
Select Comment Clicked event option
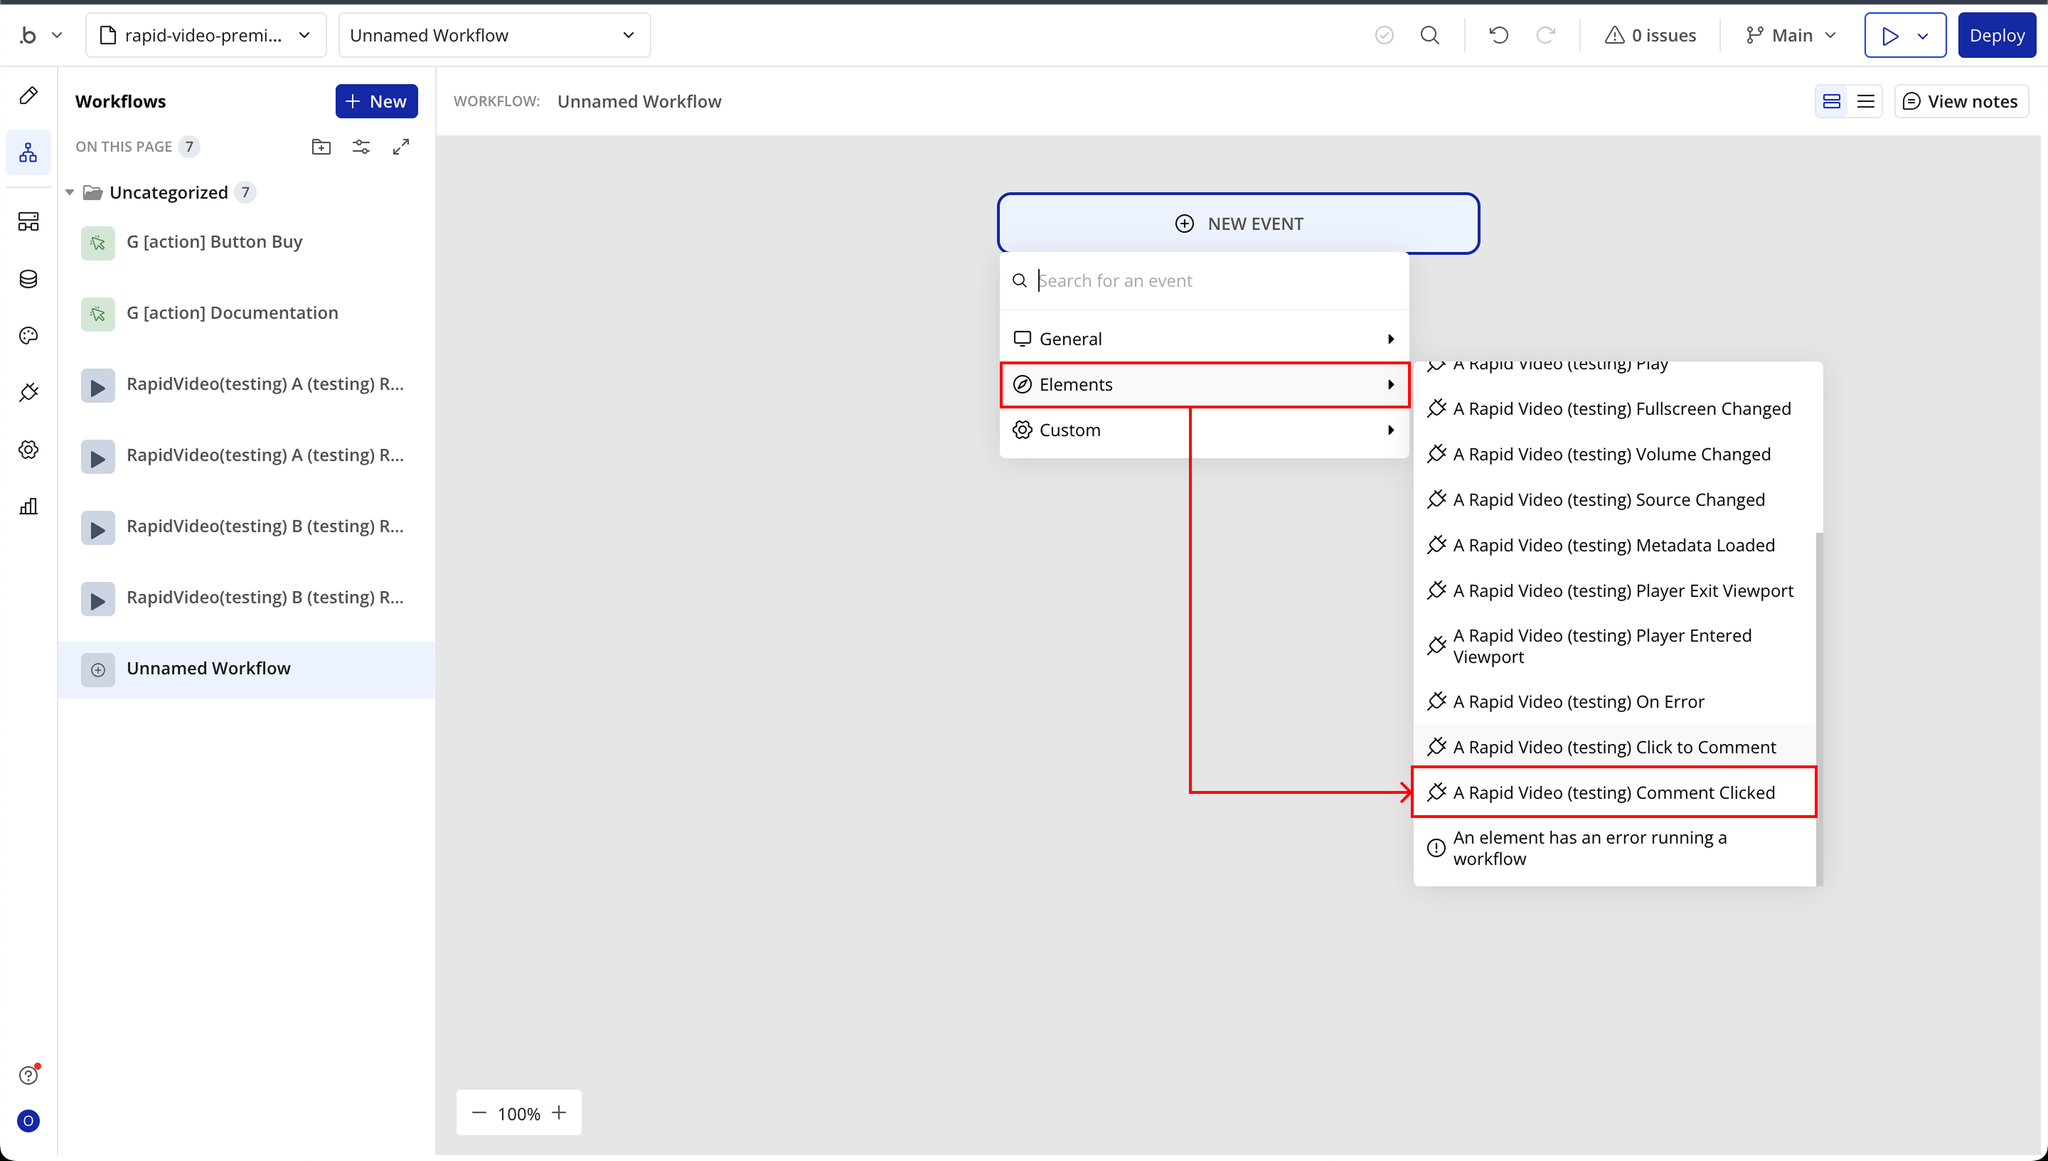(1613, 792)
